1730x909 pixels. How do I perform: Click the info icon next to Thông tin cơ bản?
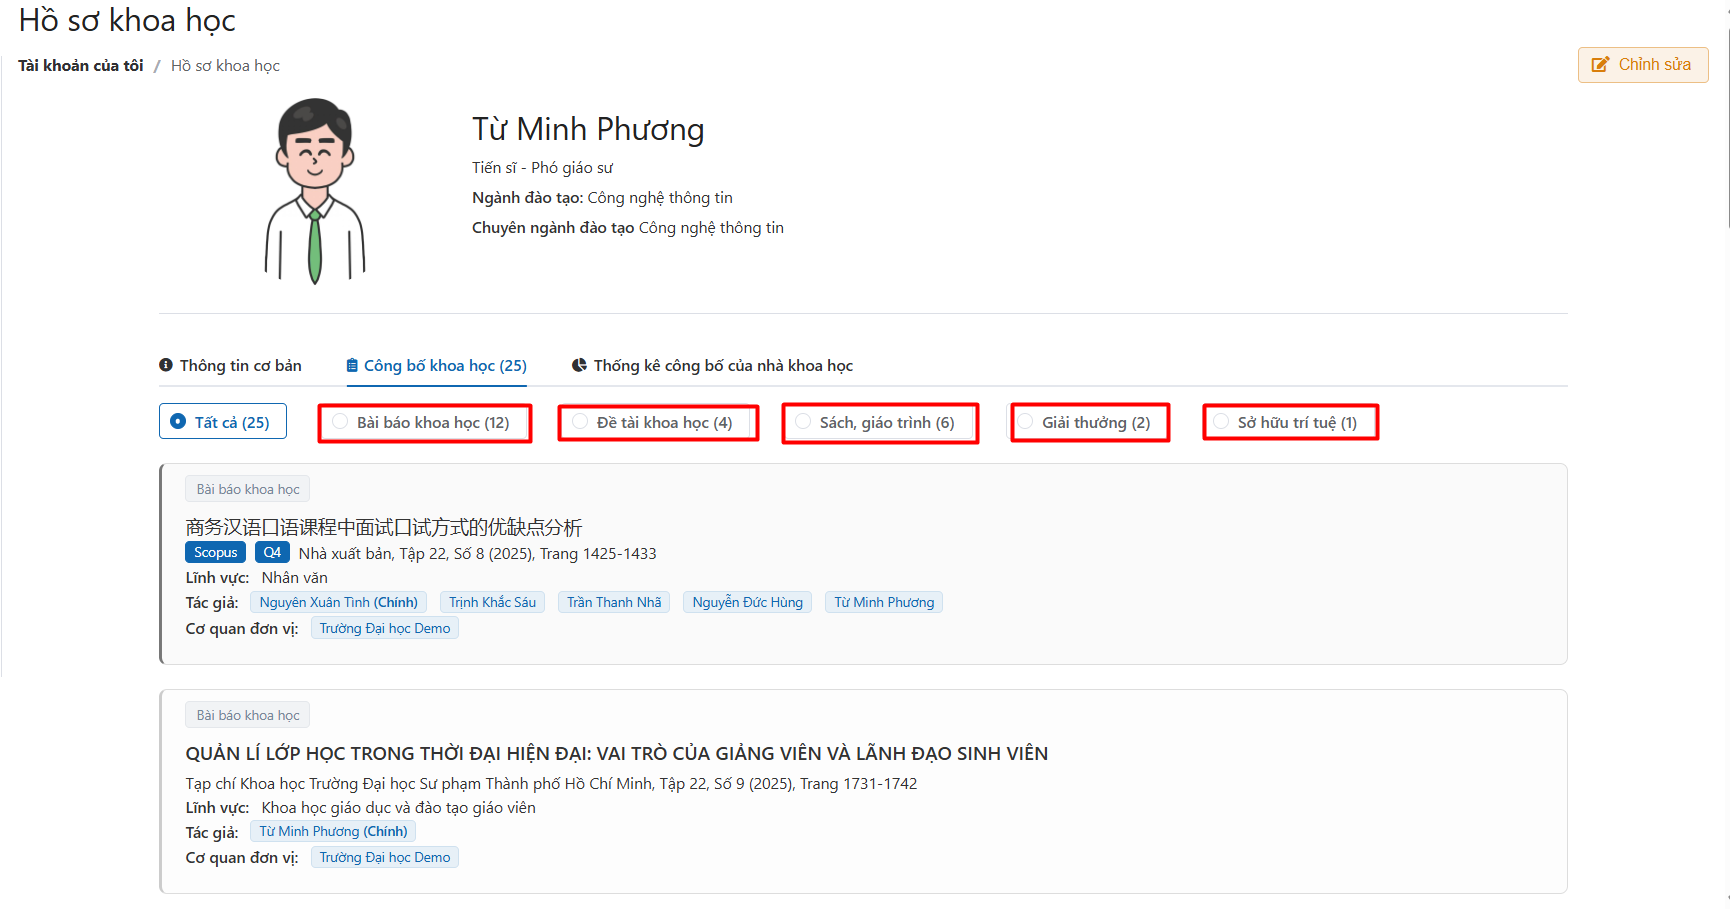tap(166, 365)
